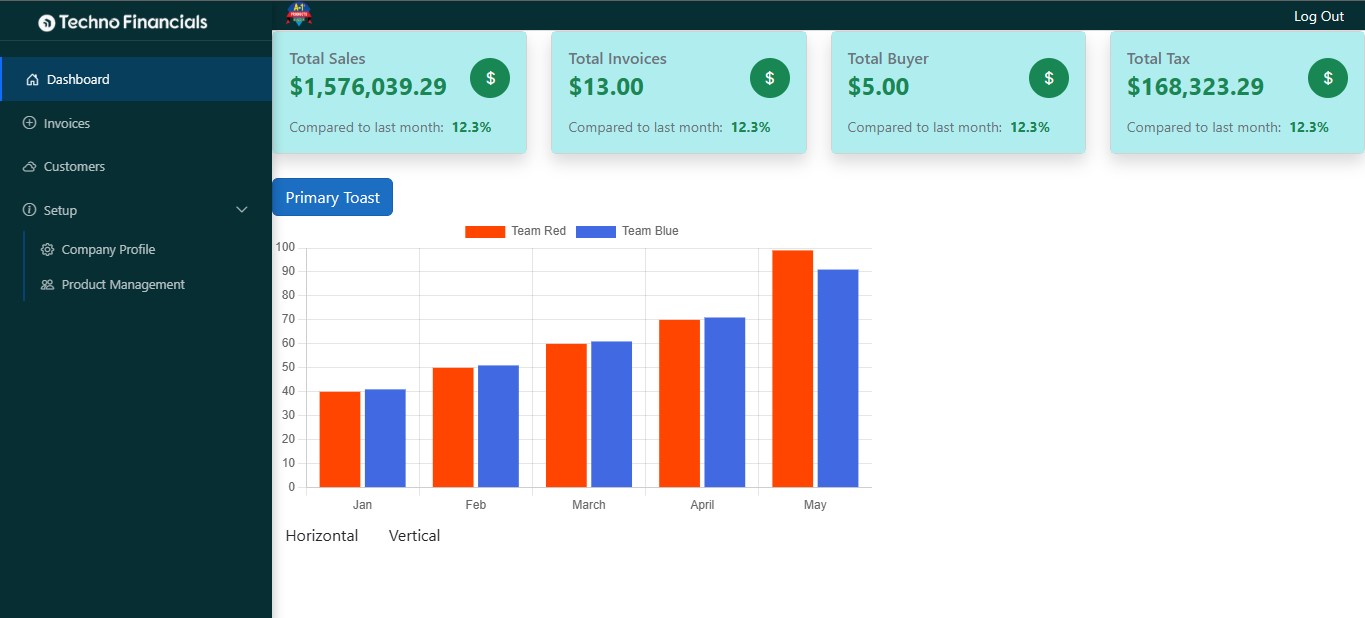Screen dimensions: 1365x618
Task: Click the company badge logo in top bar
Action: (299, 14)
